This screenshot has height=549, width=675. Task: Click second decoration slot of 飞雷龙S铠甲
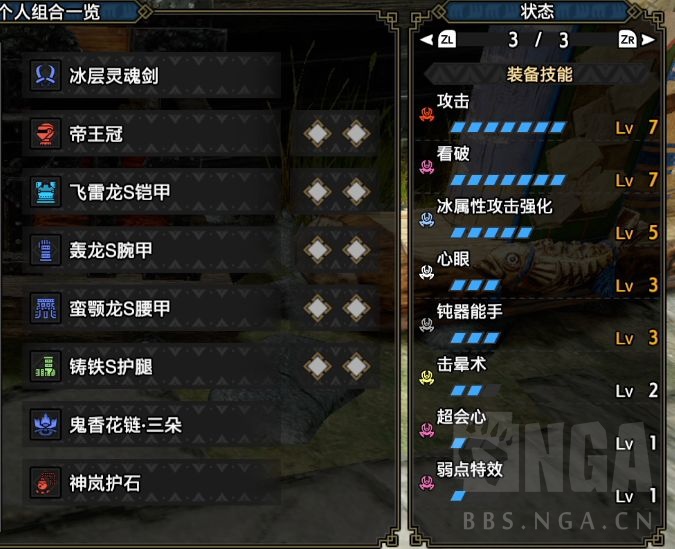[x=356, y=192]
